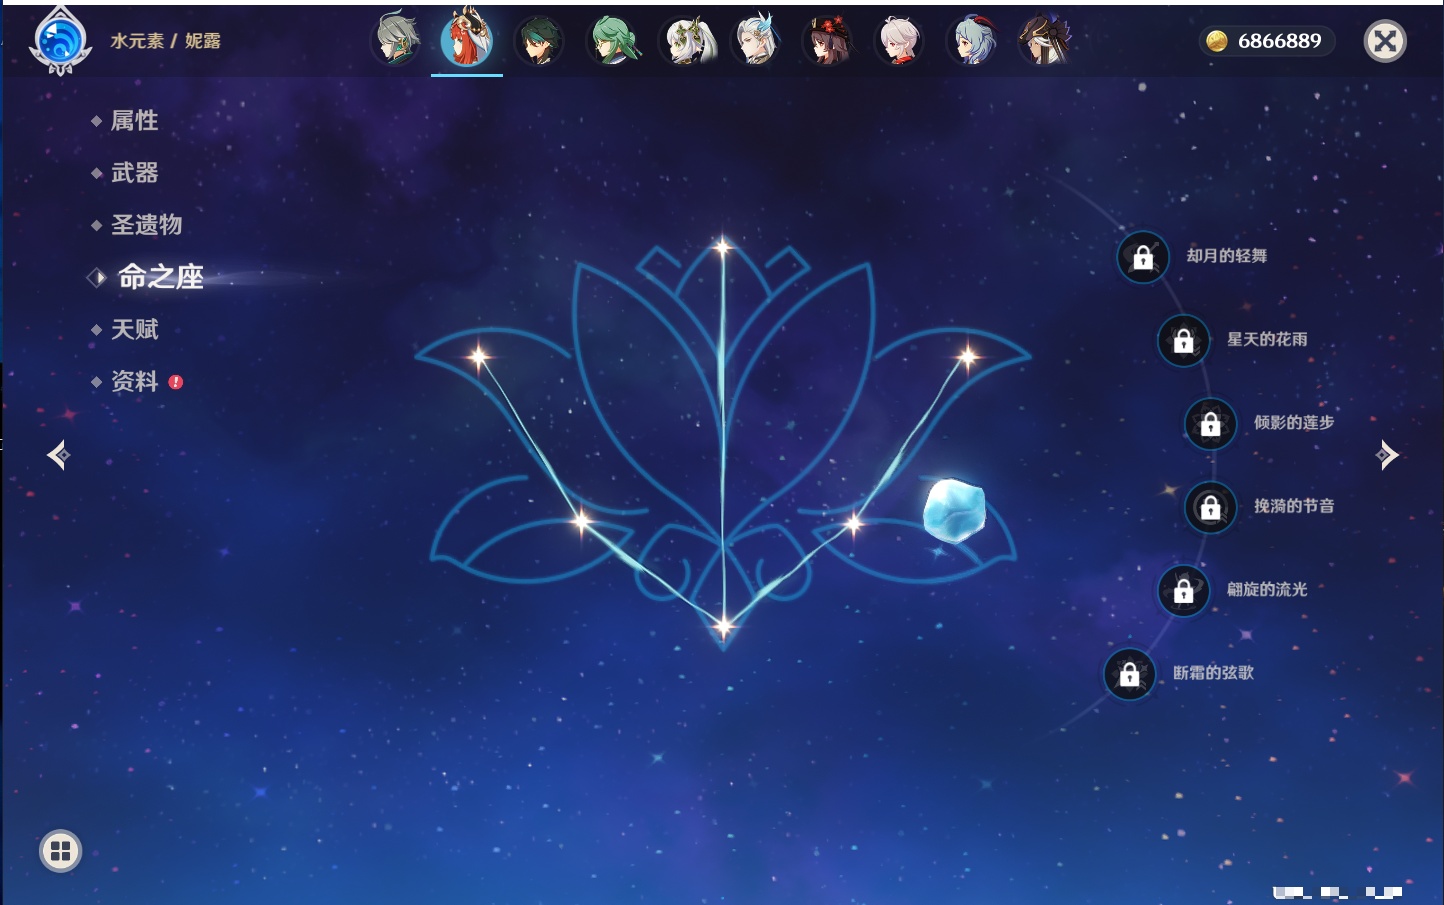Select the blue-haired avatar with red horns
Image resolution: width=1444 pixels, height=905 pixels.
click(x=972, y=41)
